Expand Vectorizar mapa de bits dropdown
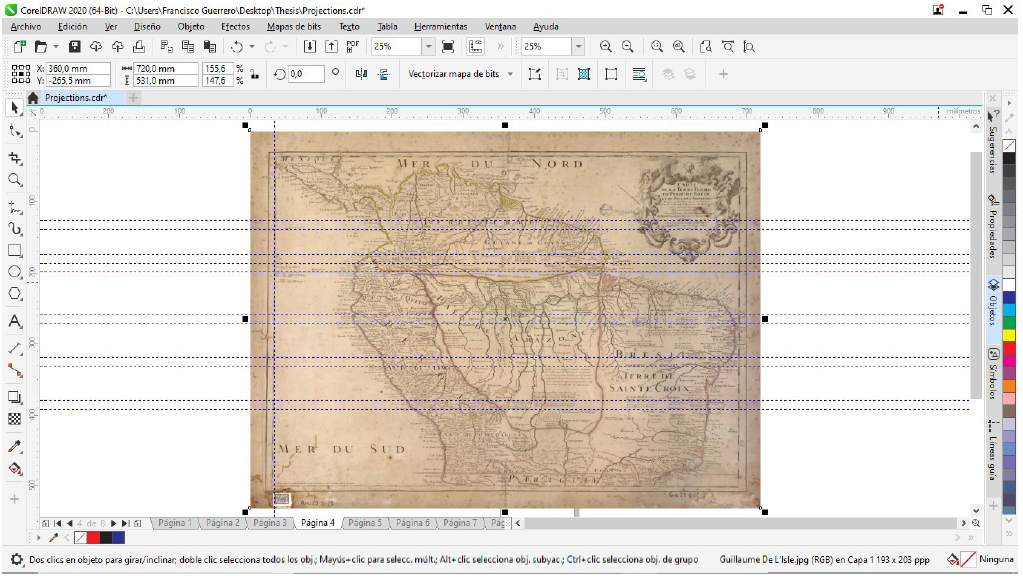 510,74
